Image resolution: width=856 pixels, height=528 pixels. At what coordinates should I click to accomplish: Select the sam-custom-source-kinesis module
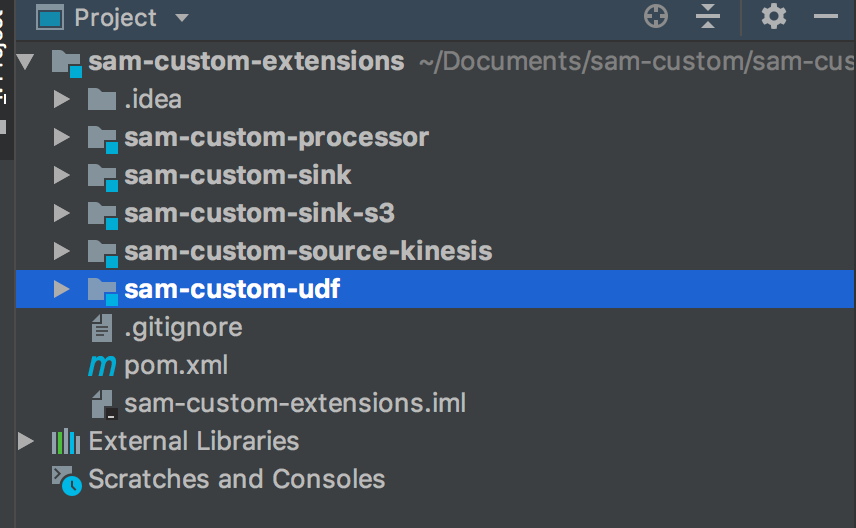coord(308,251)
